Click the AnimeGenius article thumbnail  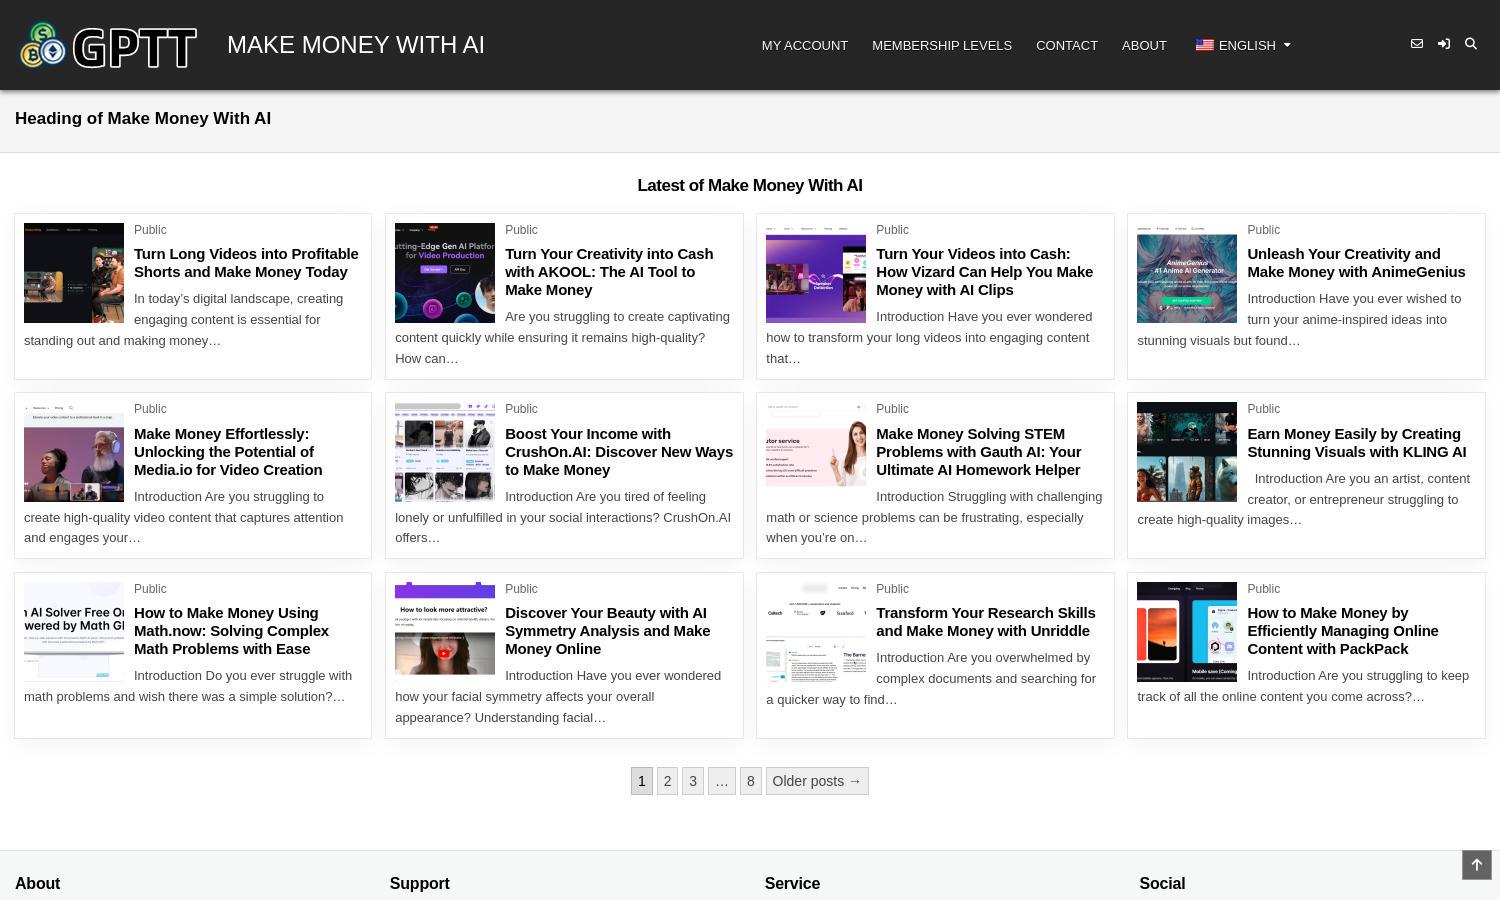coord(1187,273)
